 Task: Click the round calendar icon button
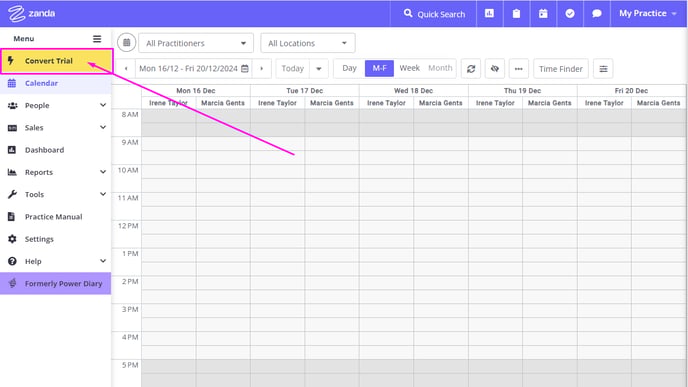tap(126, 43)
